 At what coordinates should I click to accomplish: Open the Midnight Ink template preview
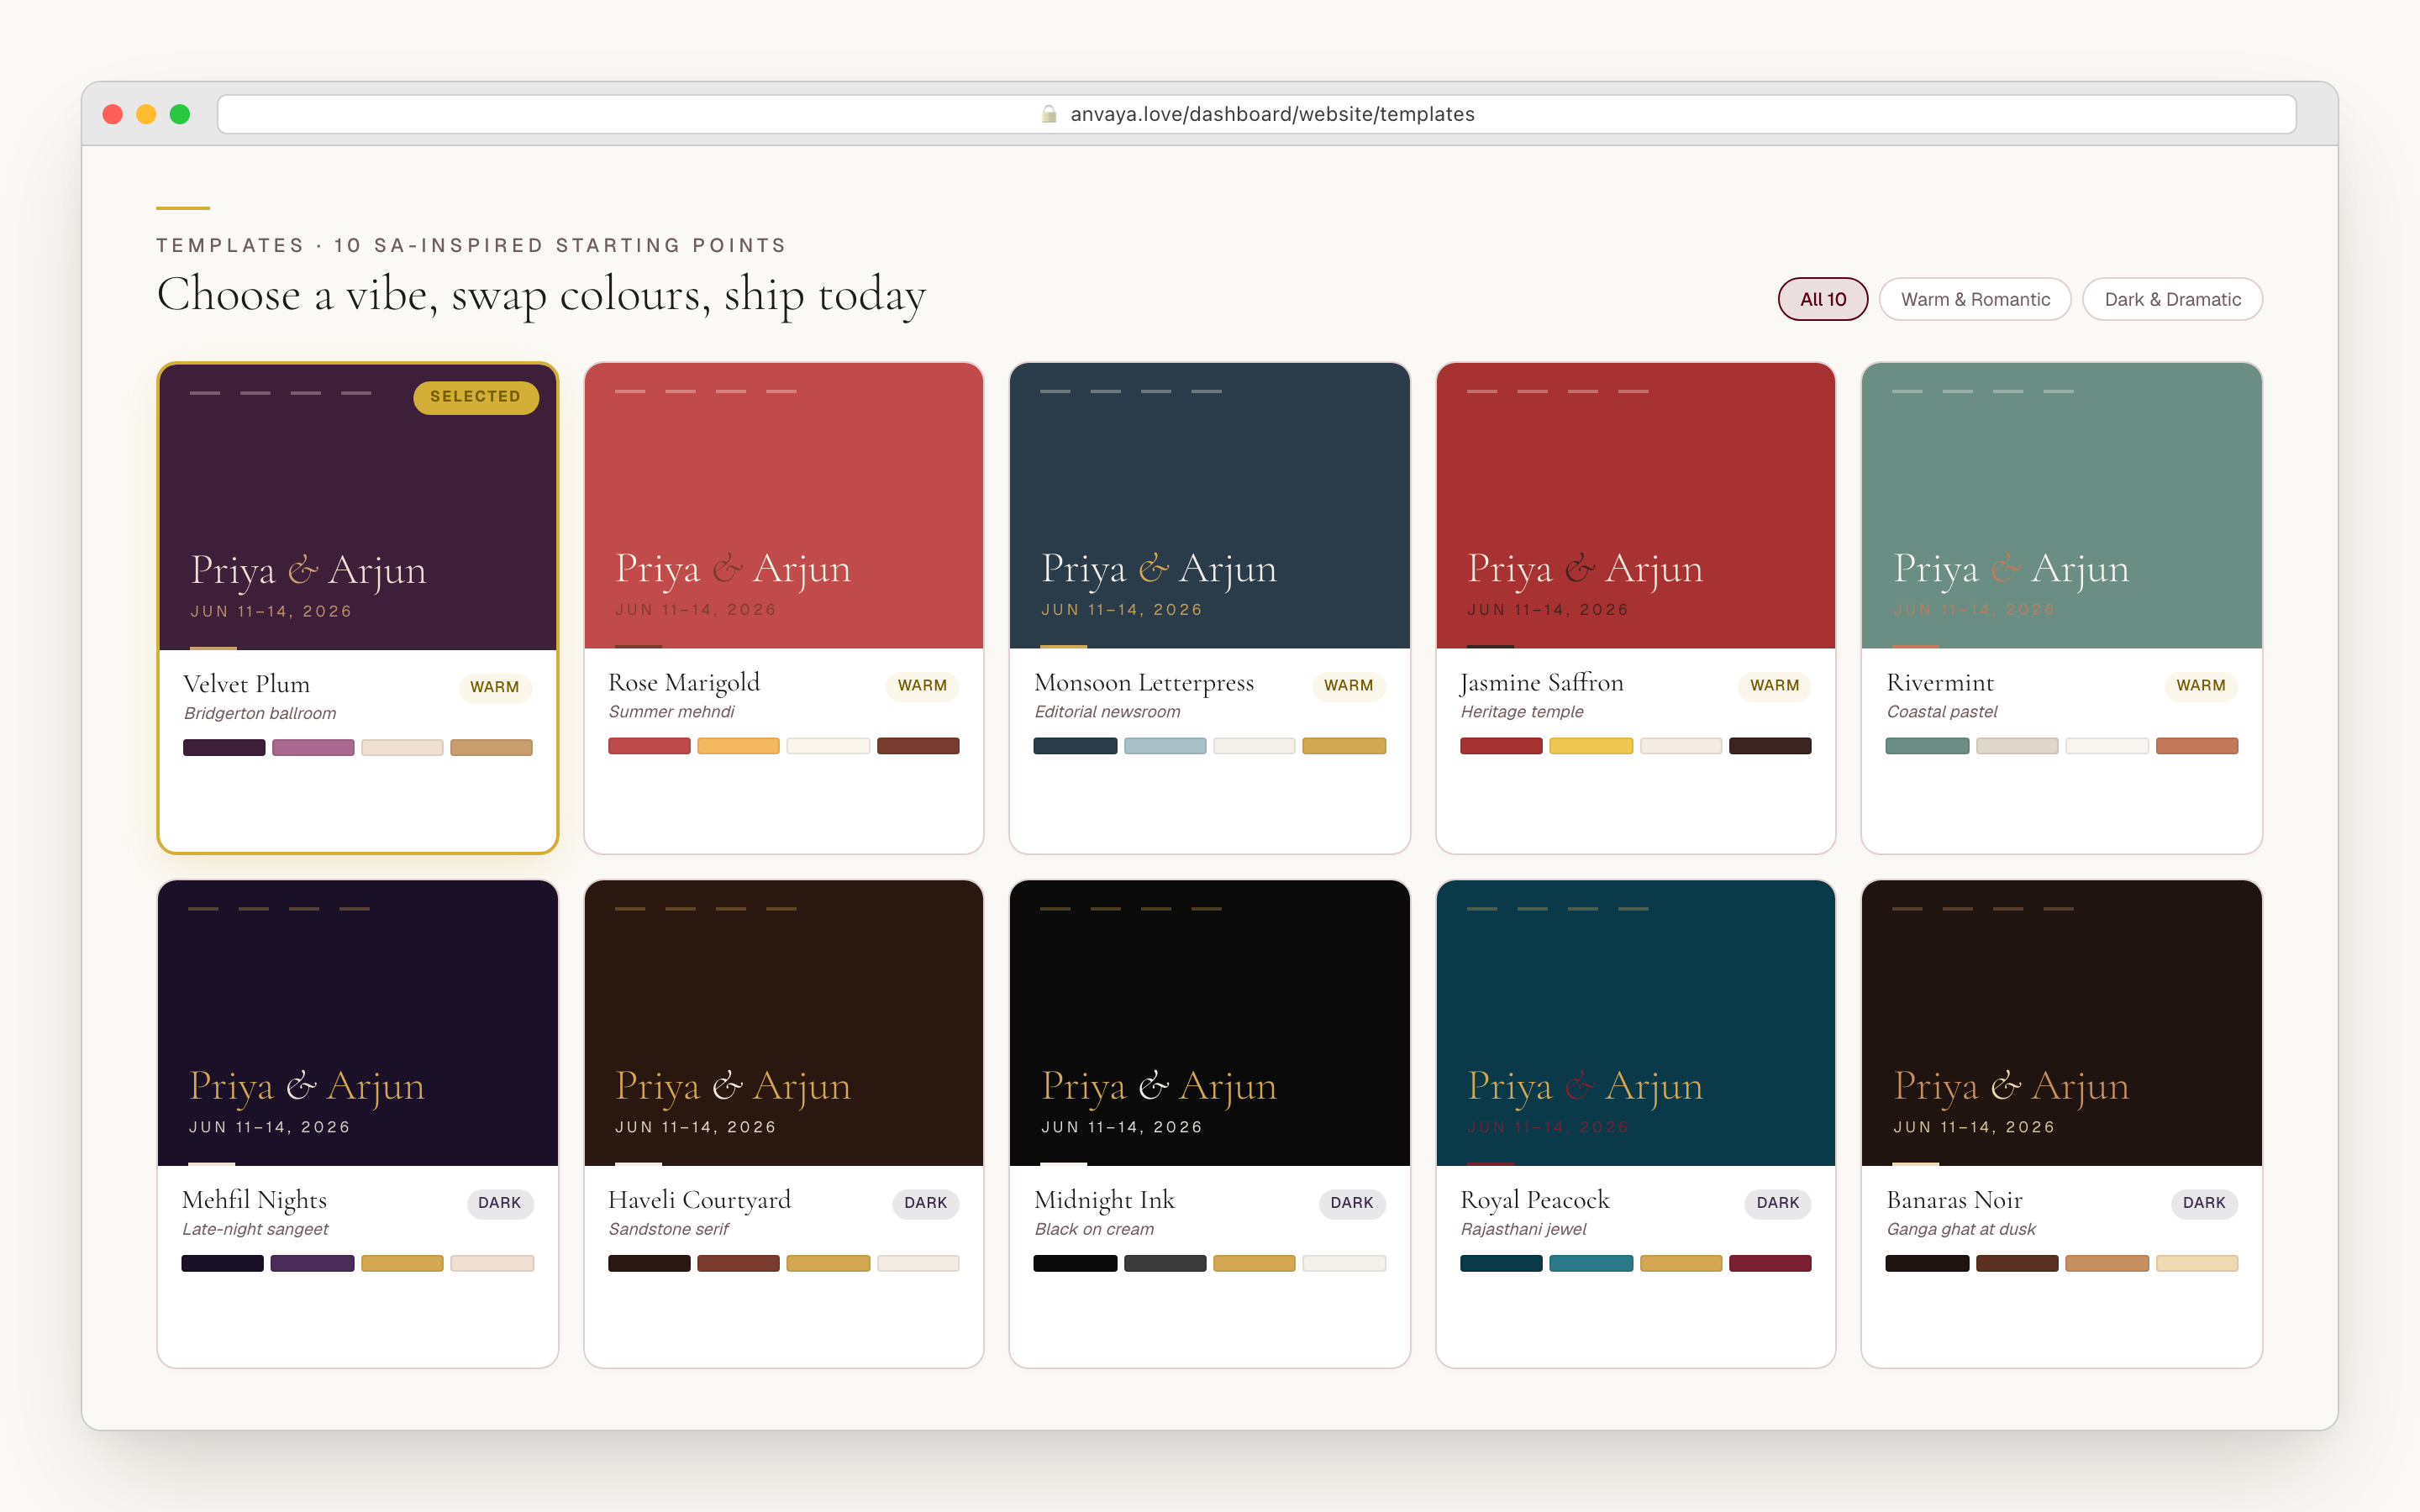point(1210,1023)
